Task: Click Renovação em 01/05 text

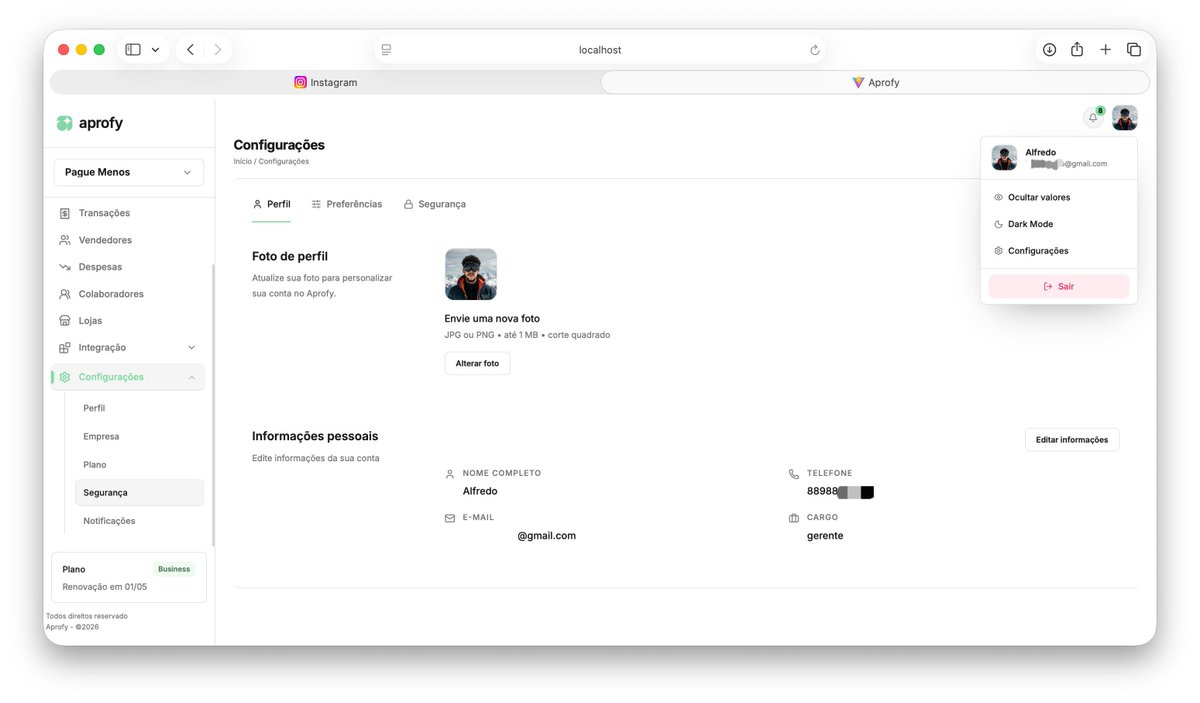Action: [x=105, y=587]
